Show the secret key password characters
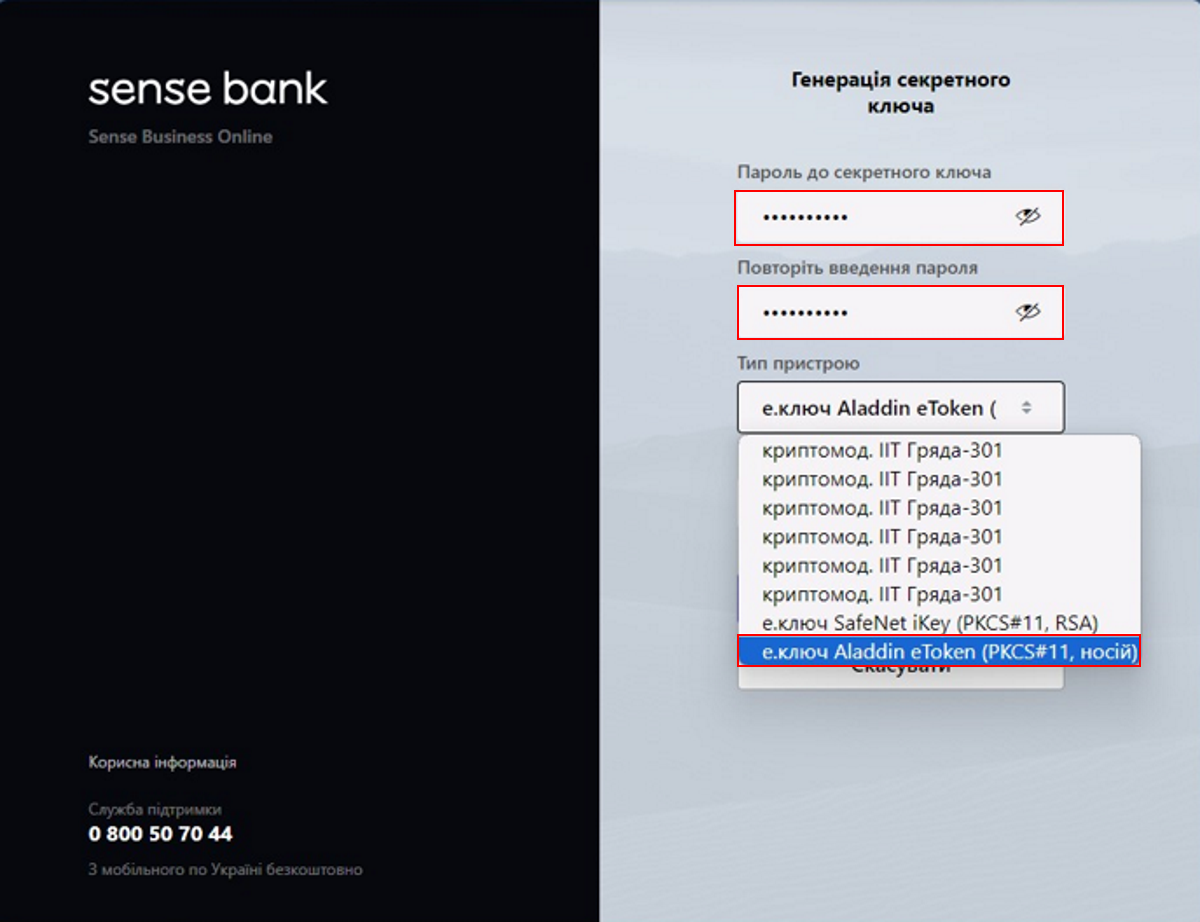This screenshot has width=1200, height=922. (1028, 217)
